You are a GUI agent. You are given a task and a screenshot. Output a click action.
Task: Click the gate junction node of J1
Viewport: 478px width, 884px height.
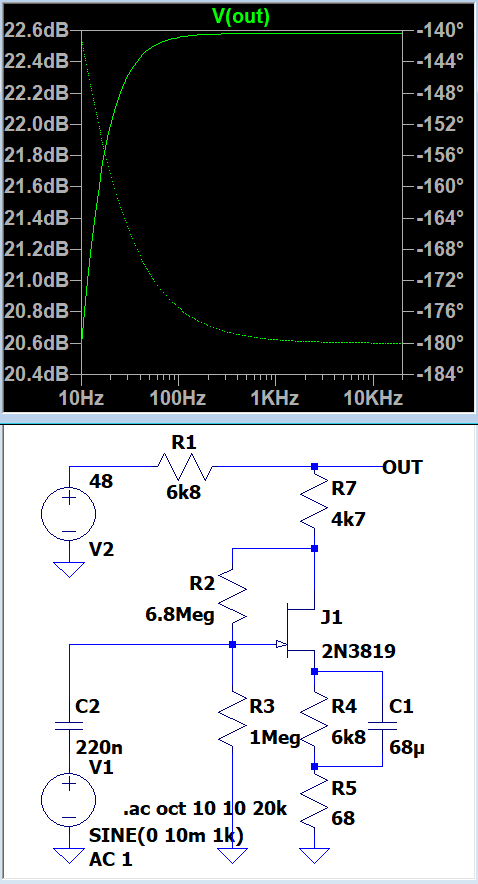click(x=232, y=644)
